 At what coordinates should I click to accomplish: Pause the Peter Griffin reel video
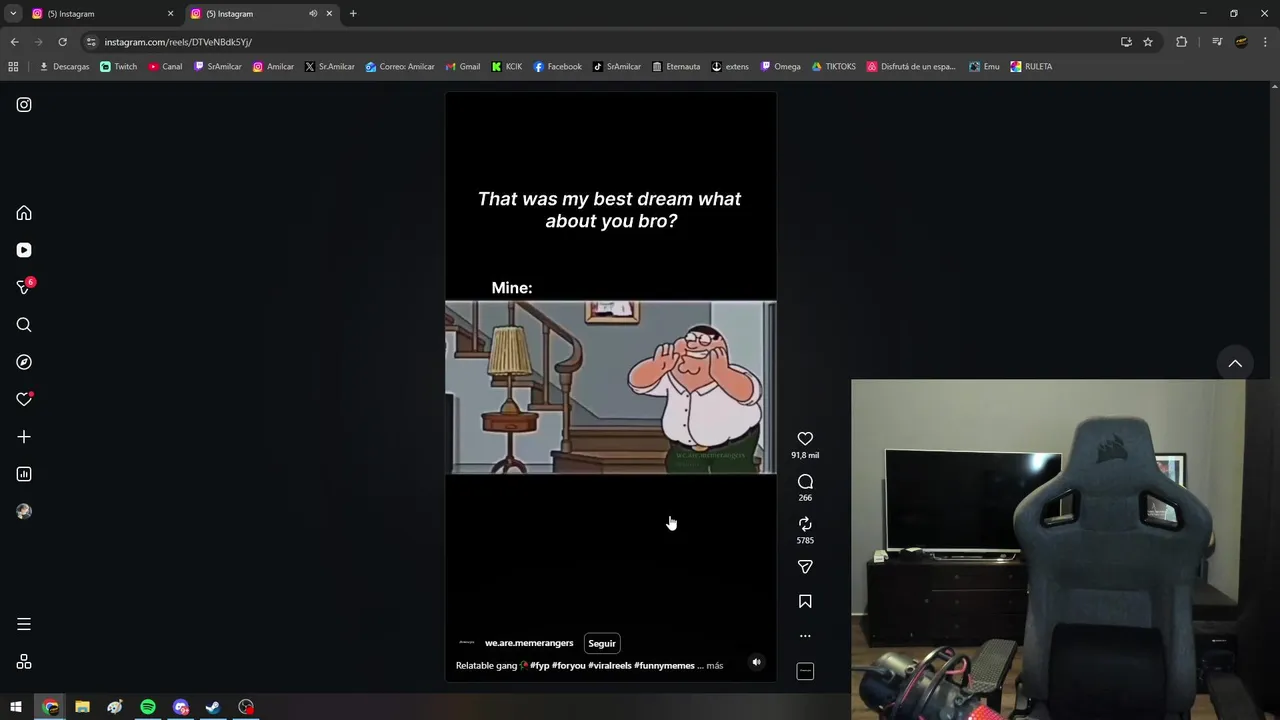pos(610,387)
